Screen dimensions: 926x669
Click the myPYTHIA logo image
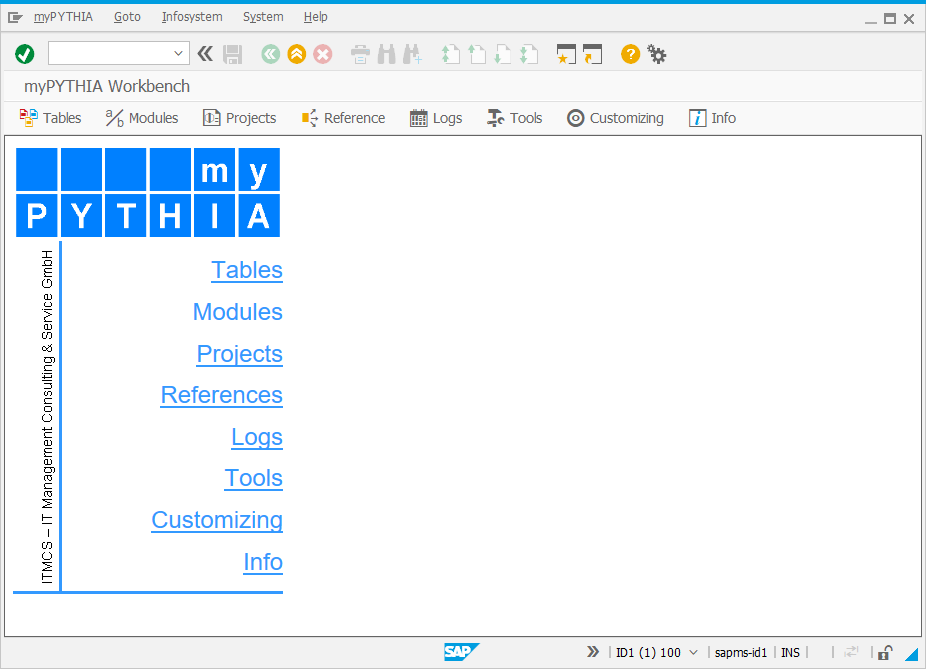pyautogui.click(x=148, y=192)
